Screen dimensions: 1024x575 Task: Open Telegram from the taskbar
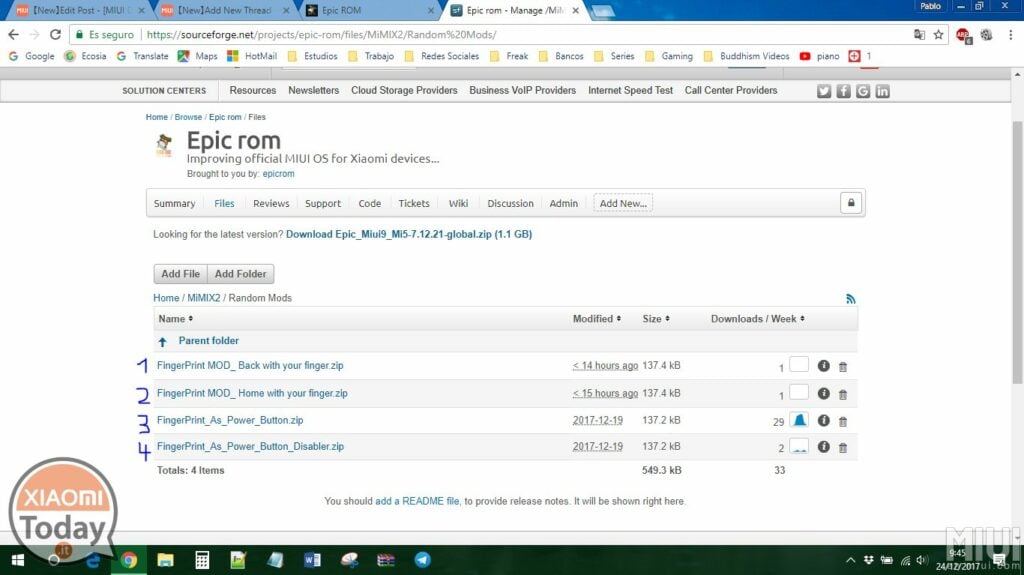(423, 560)
